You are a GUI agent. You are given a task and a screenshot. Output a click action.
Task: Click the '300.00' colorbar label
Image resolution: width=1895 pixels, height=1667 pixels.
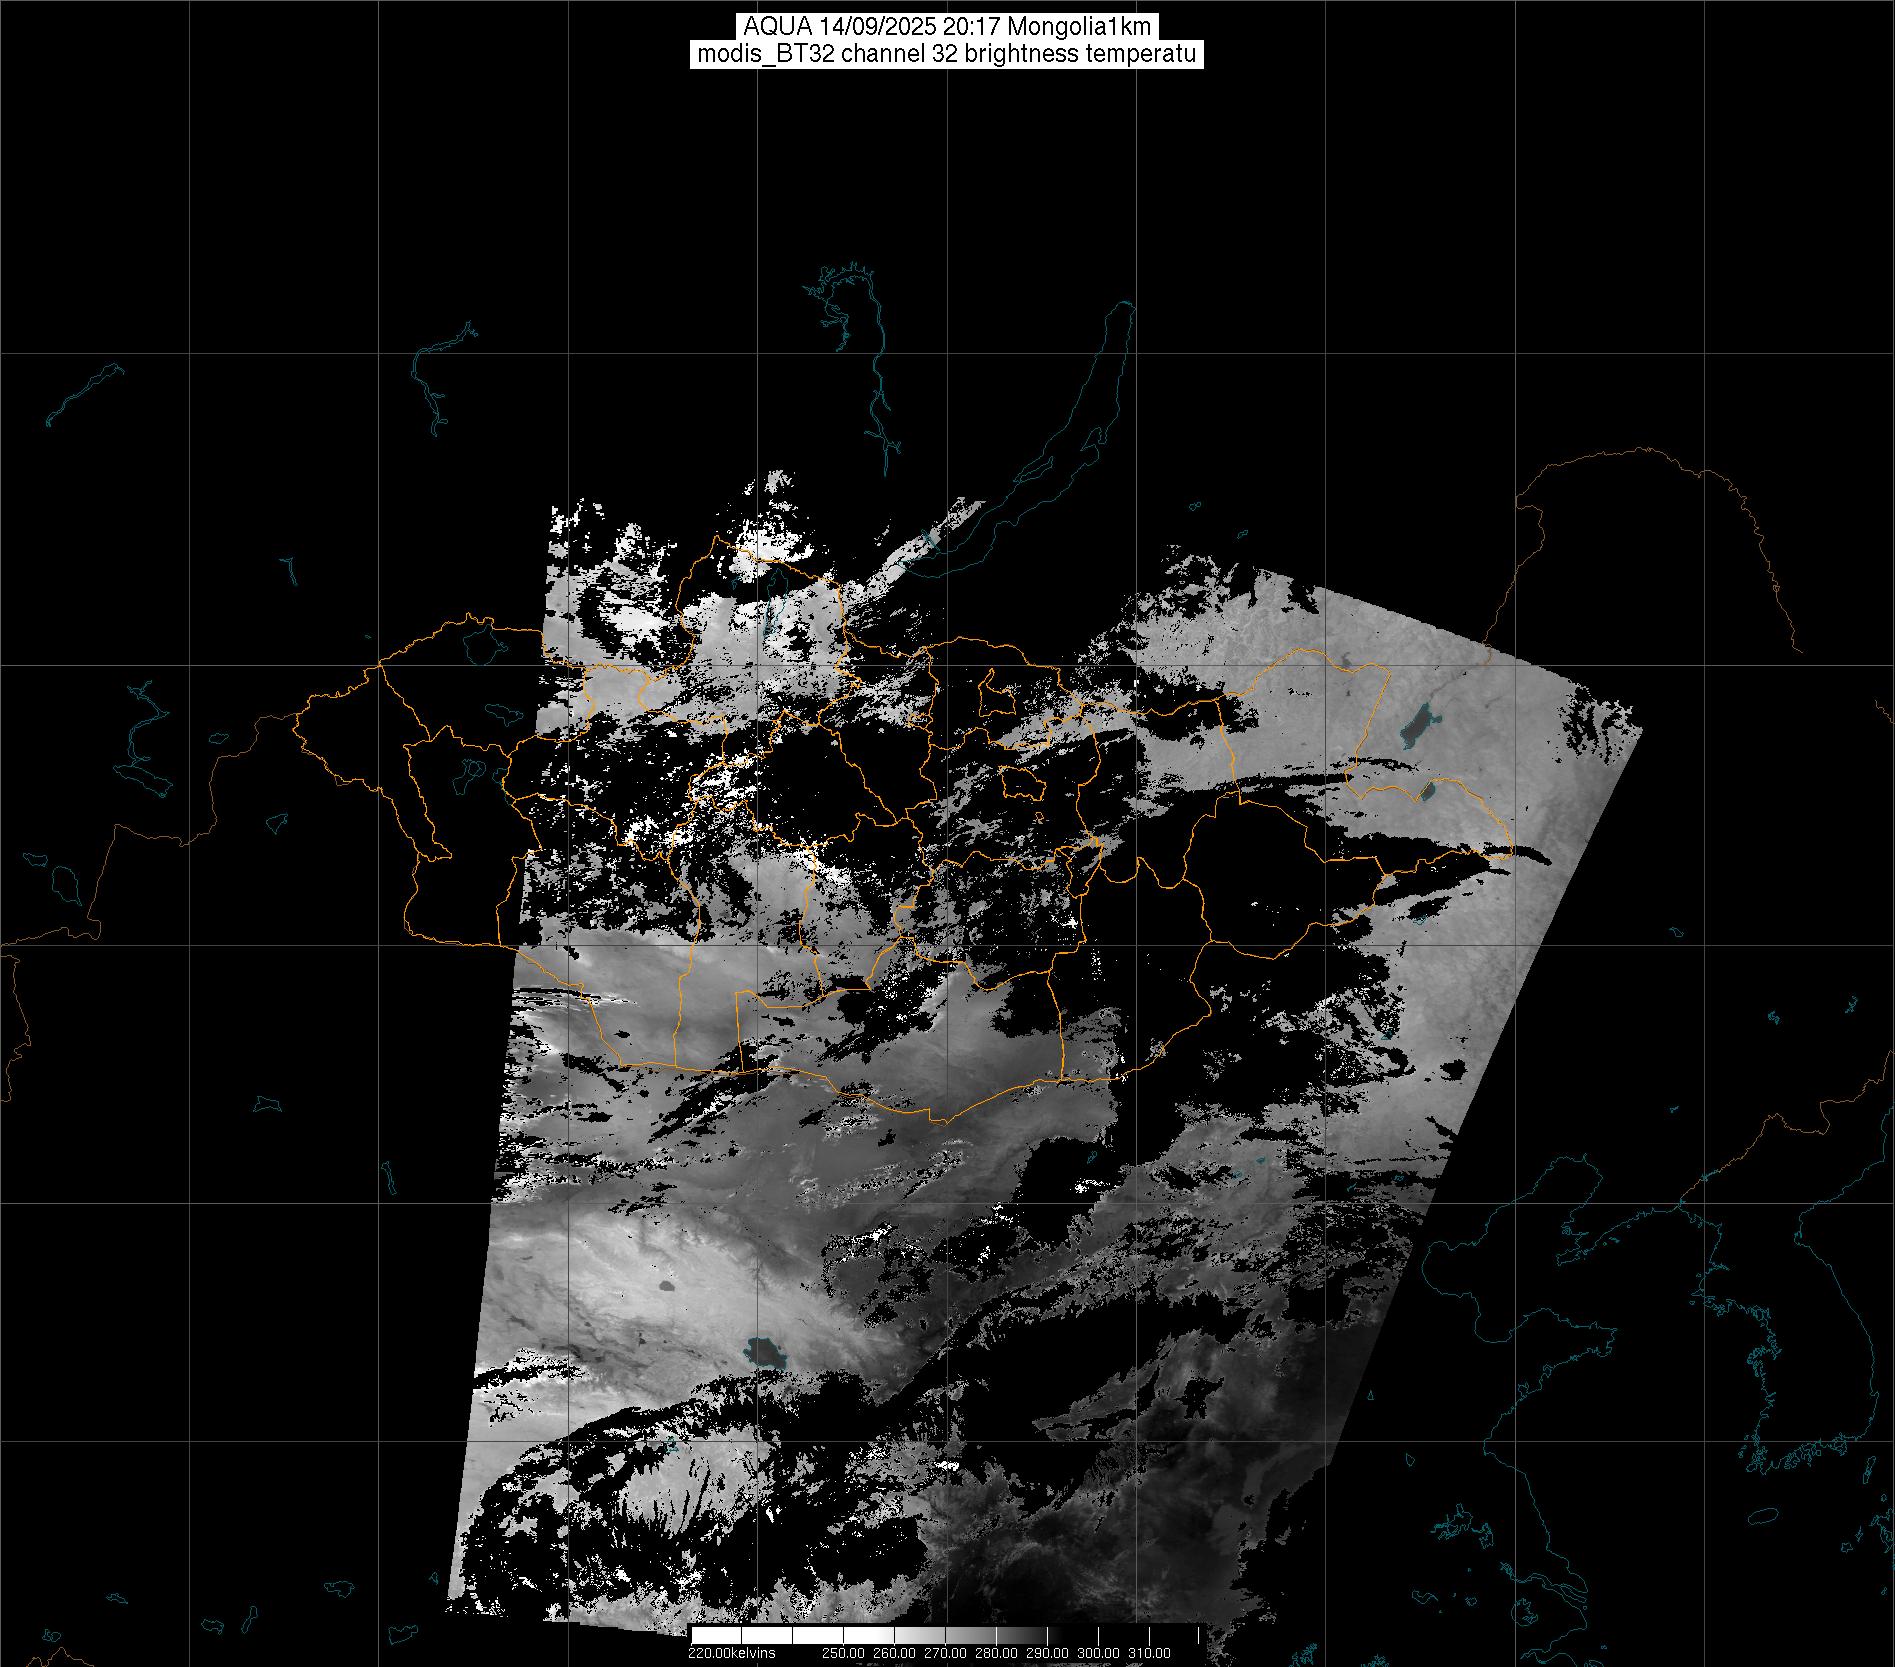(x=1098, y=1653)
